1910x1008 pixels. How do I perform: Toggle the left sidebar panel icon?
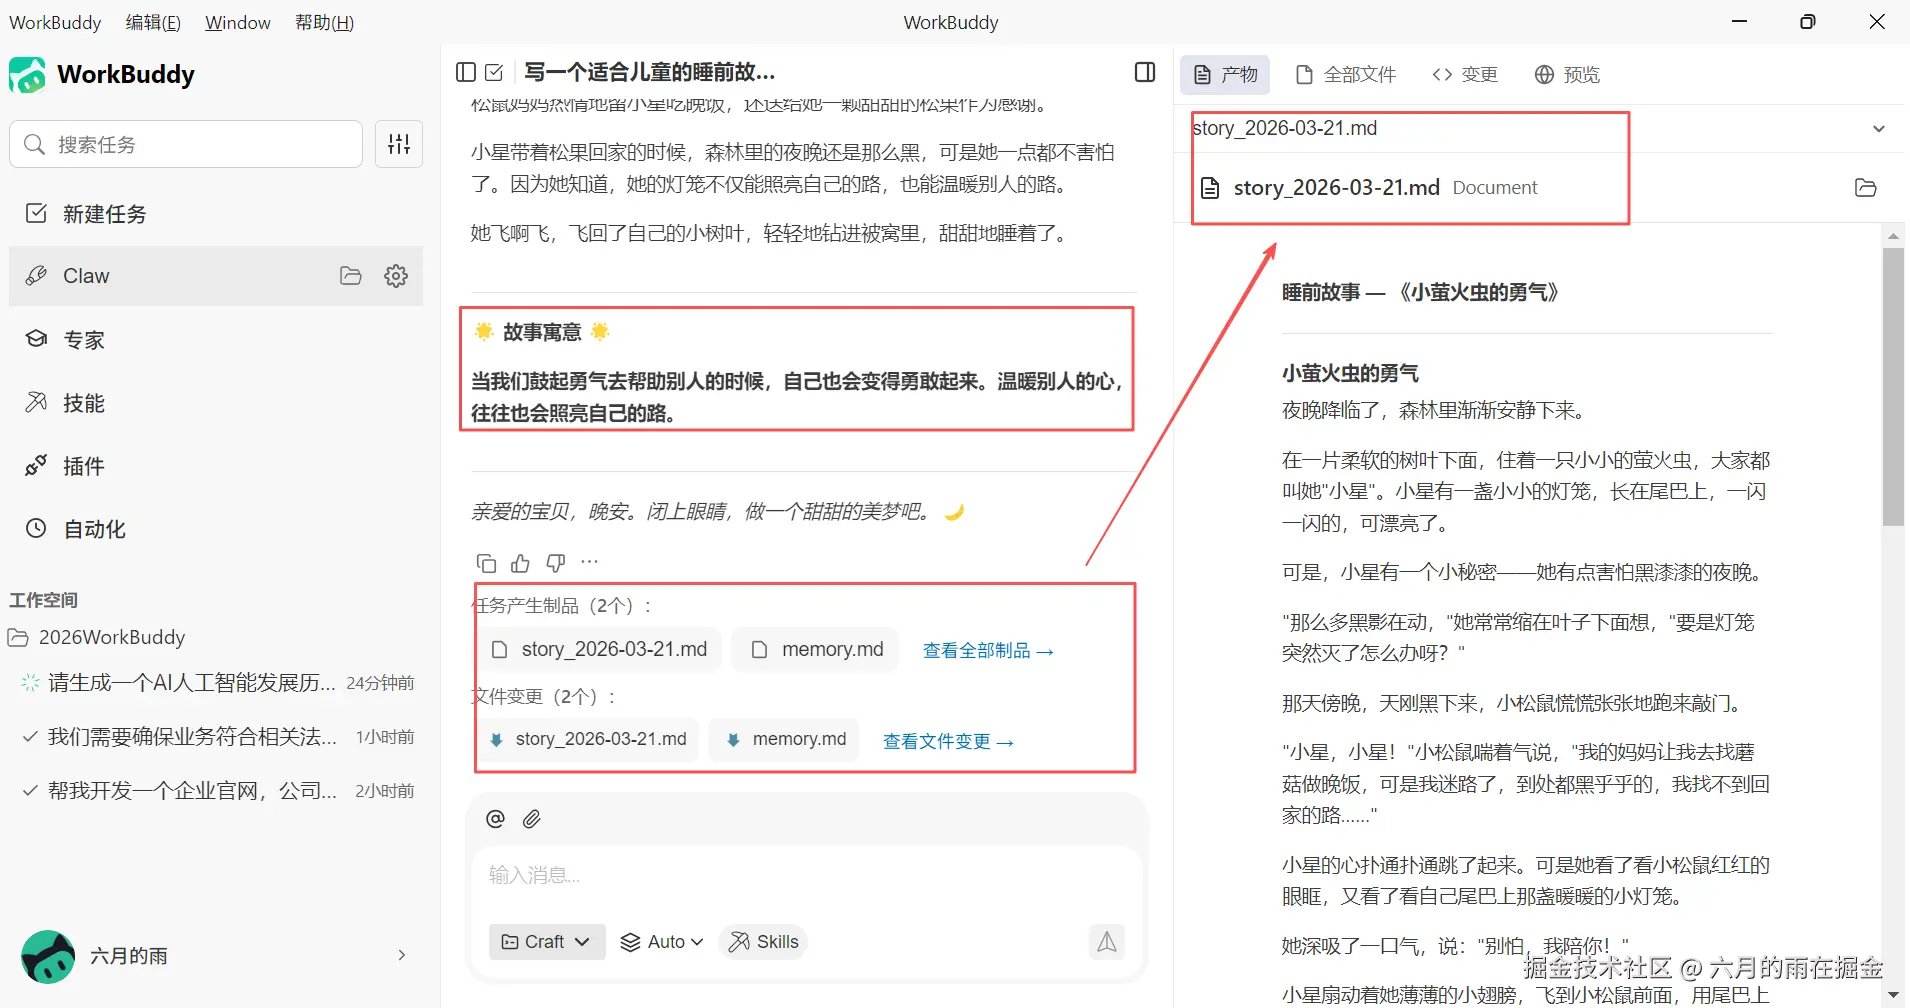(465, 72)
